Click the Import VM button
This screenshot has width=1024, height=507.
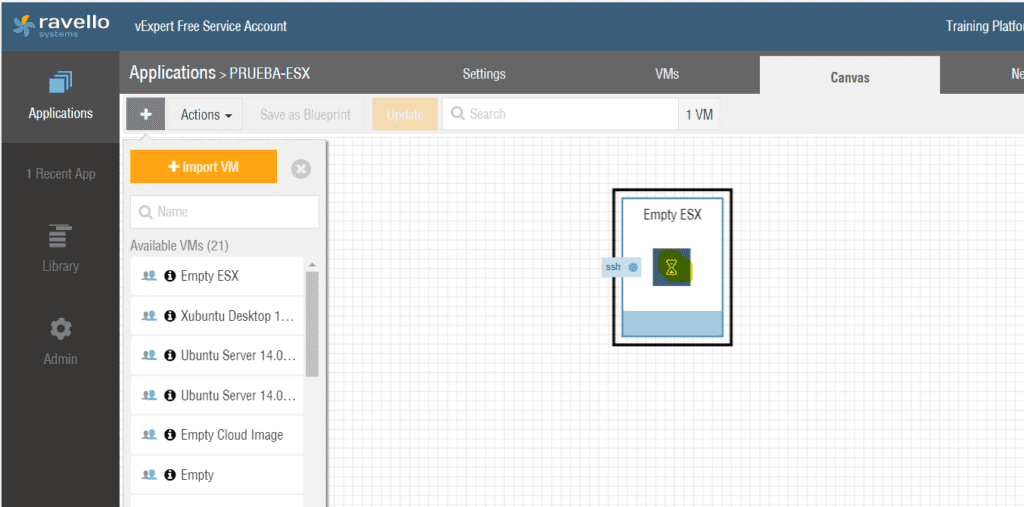tap(204, 167)
